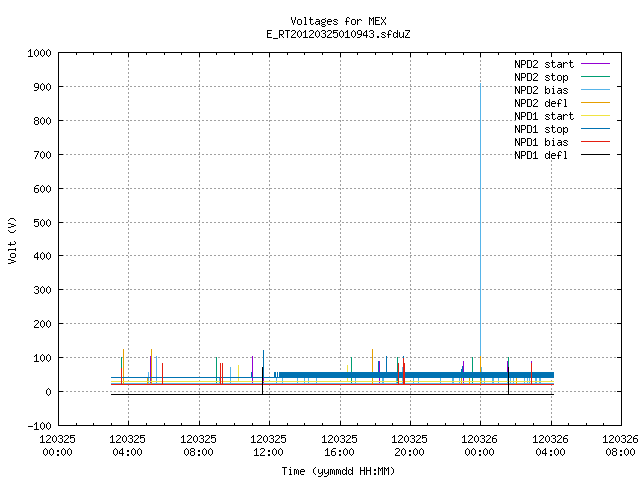Click the purple NPD2 start legend line
The height and width of the screenshot is (480, 640).
(x=595, y=64)
